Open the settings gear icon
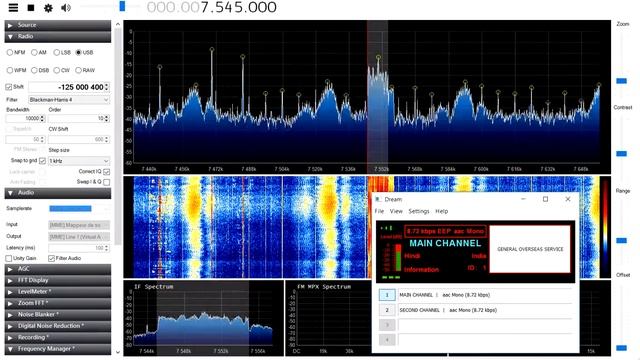This screenshot has width=640, height=360. click(x=48, y=8)
